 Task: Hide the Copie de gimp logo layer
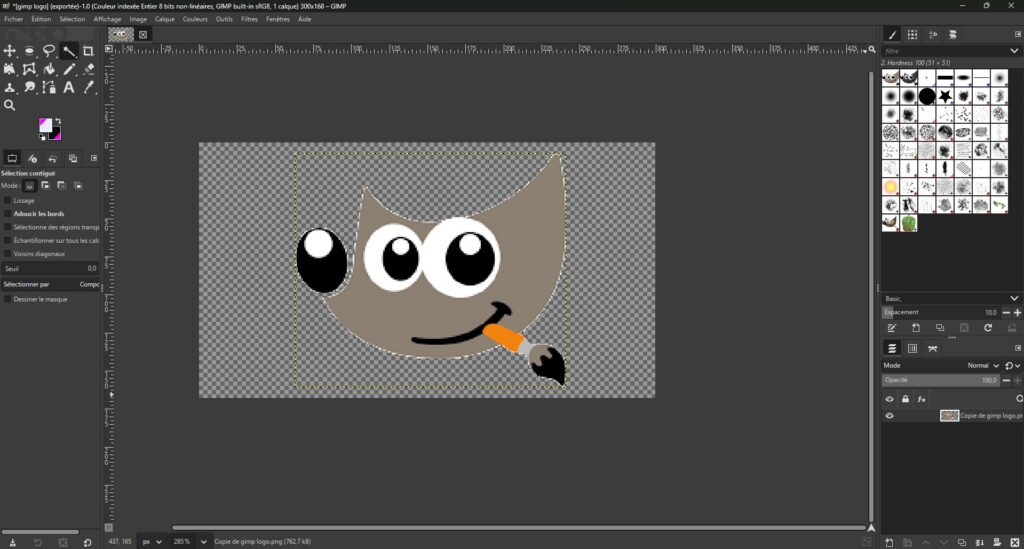[889, 416]
